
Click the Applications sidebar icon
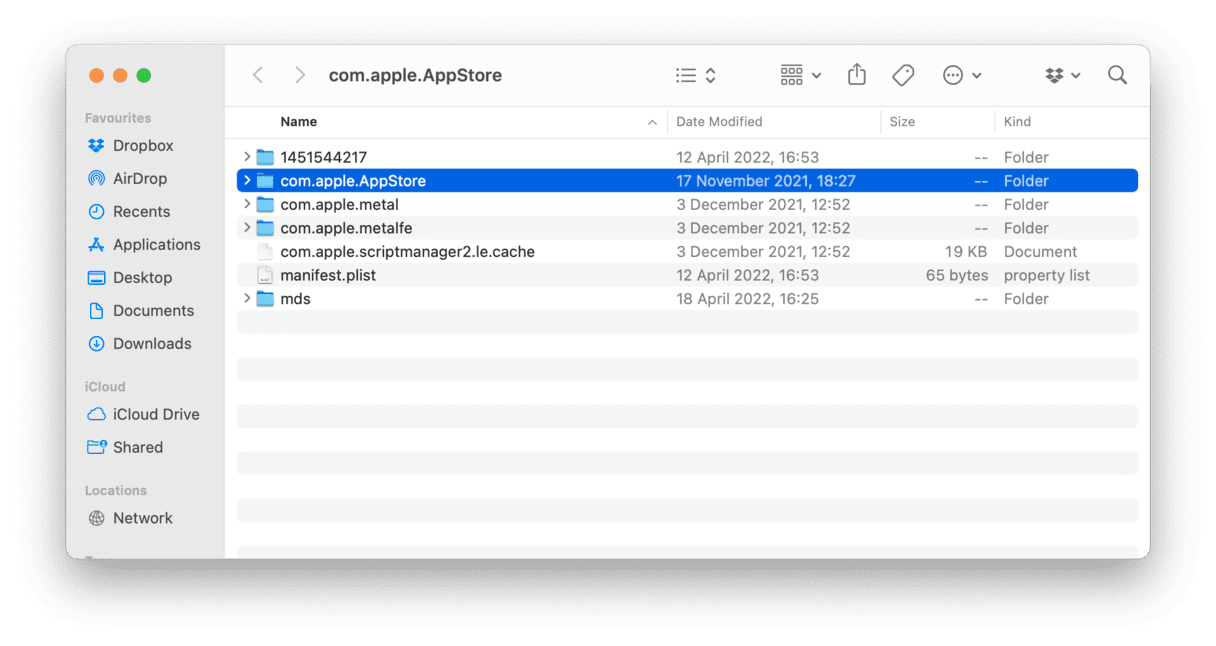point(96,245)
